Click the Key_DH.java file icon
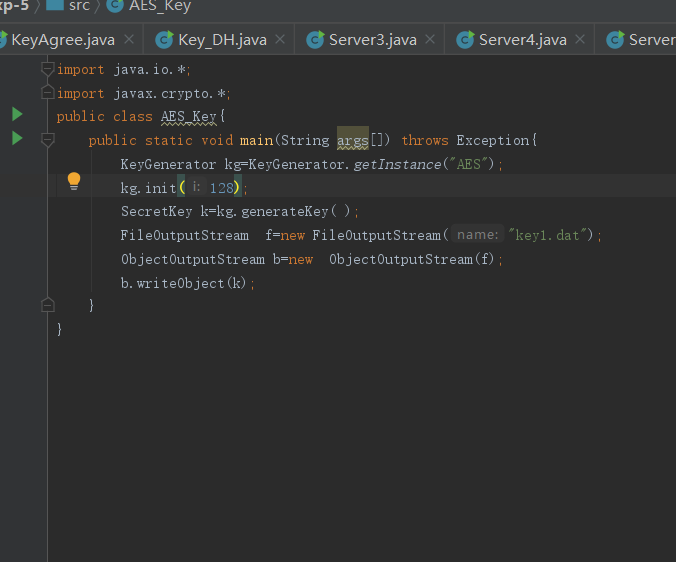 pos(164,40)
